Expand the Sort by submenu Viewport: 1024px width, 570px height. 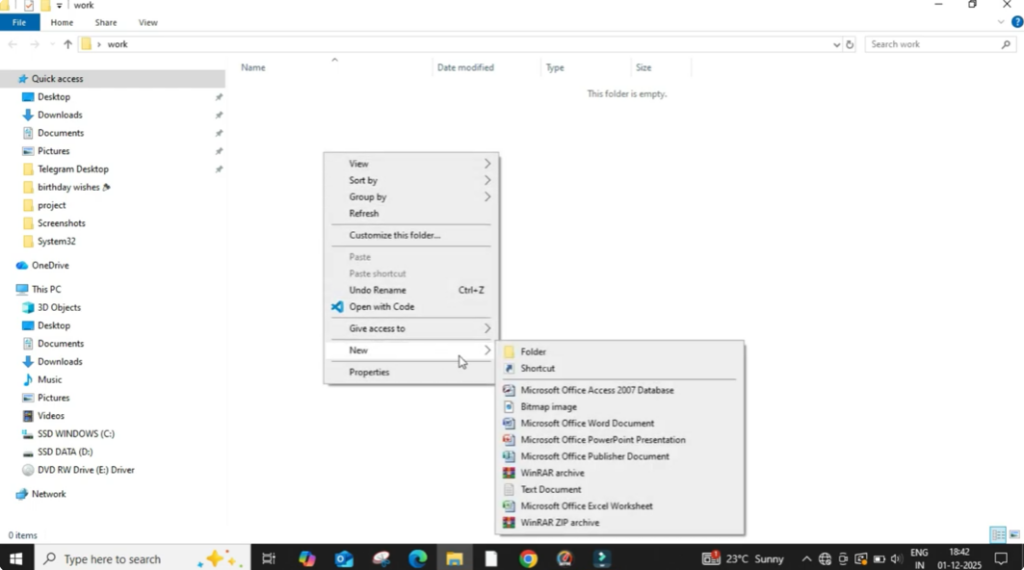click(411, 180)
